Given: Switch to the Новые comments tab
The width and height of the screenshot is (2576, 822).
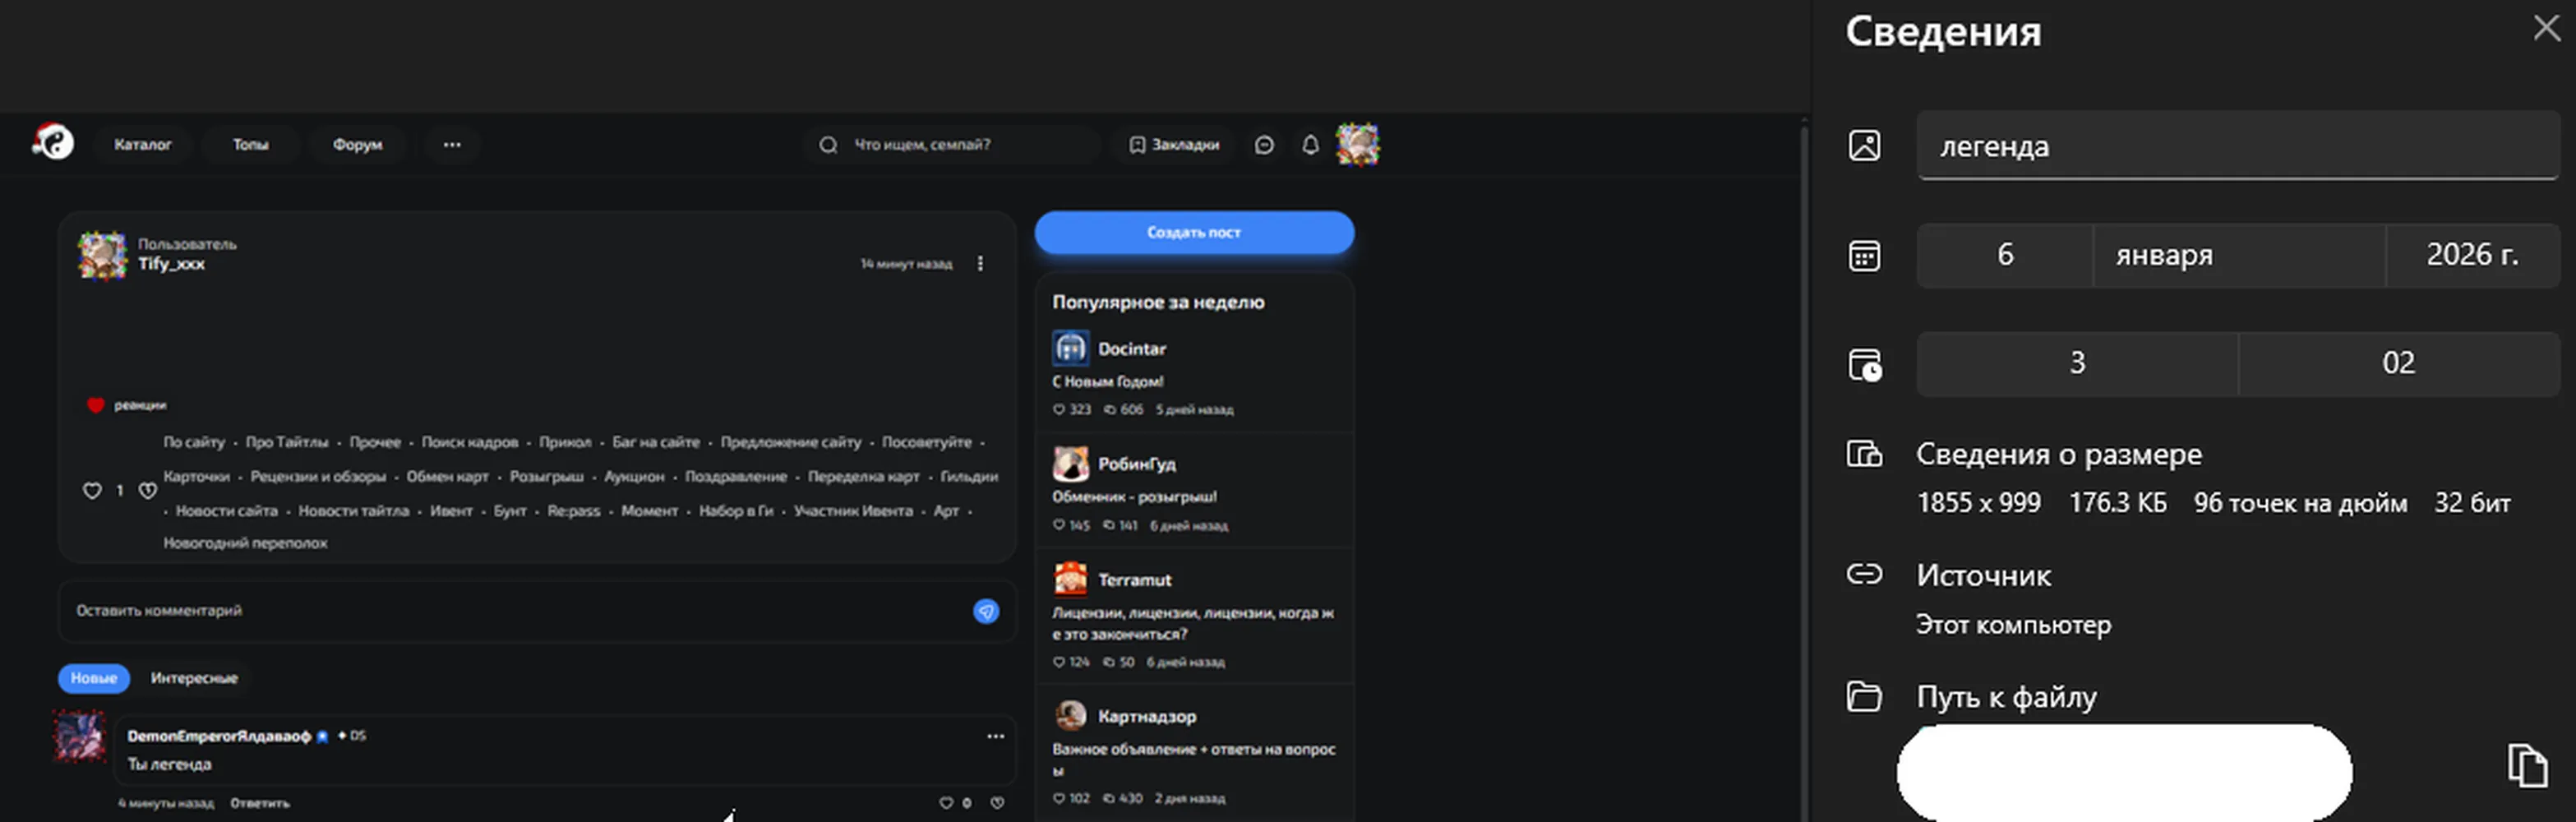Looking at the screenshot, I should click(x=94, y=678).
